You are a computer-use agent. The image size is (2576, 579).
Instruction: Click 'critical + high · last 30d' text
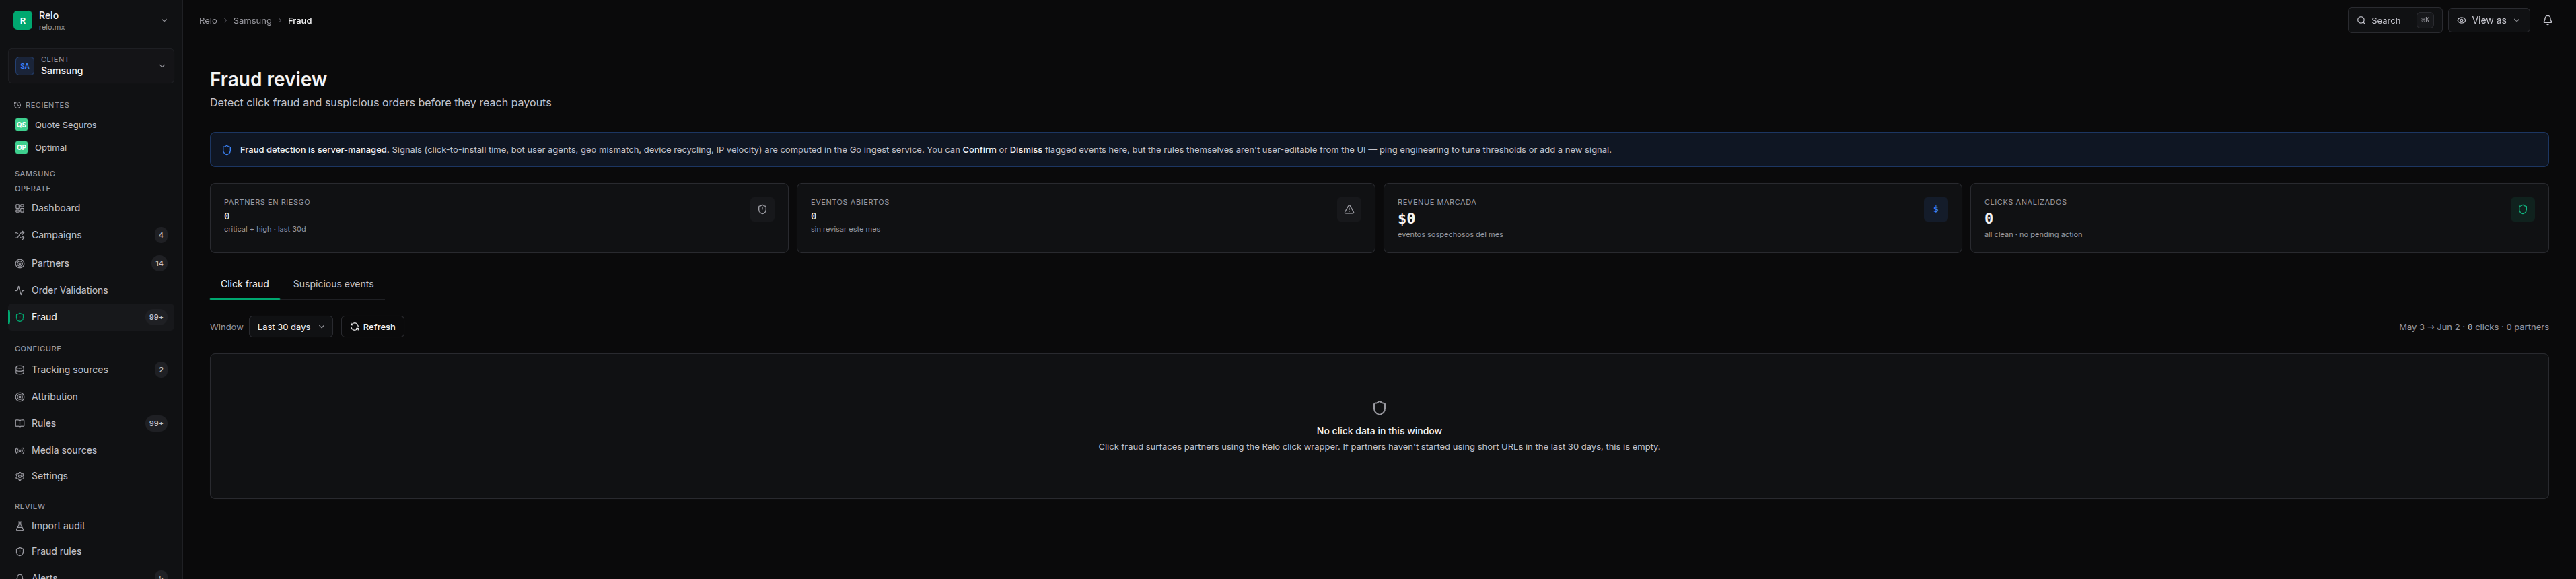[x=265, y=229]
